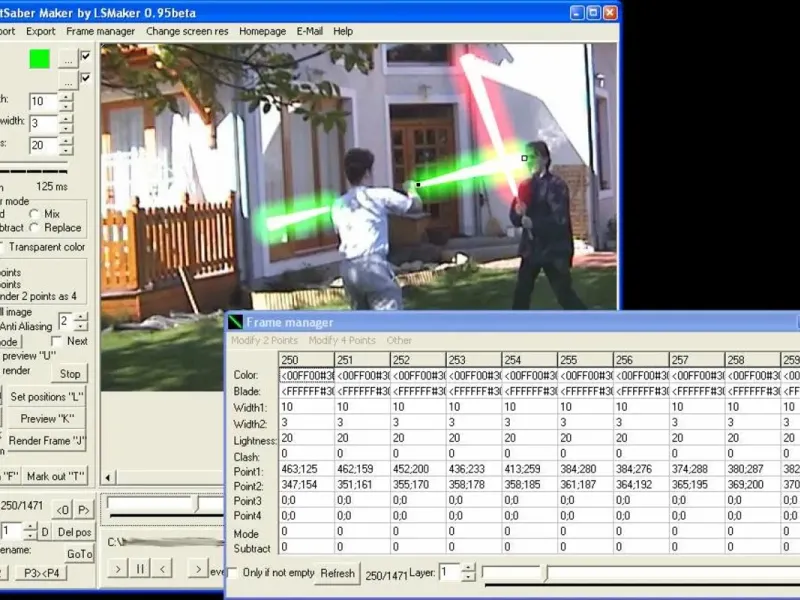Click the <0 button
This screenshot has height=600, width=800.
pyautogui.click(x=62, y=510)
